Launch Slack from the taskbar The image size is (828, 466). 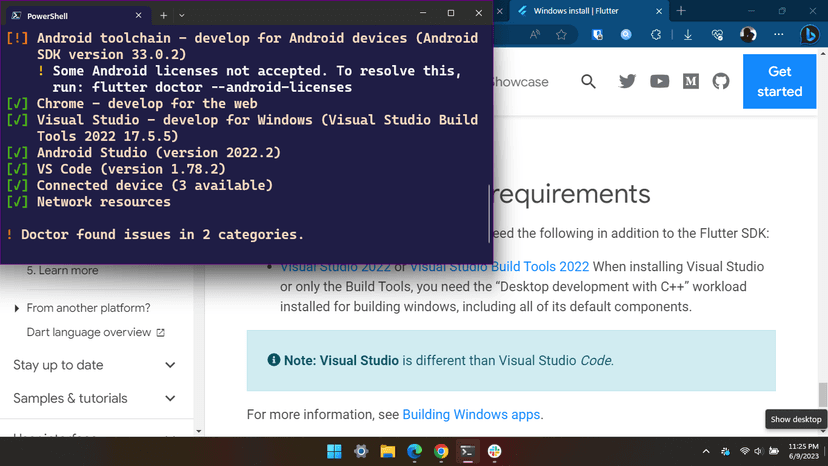coord(494,452)
